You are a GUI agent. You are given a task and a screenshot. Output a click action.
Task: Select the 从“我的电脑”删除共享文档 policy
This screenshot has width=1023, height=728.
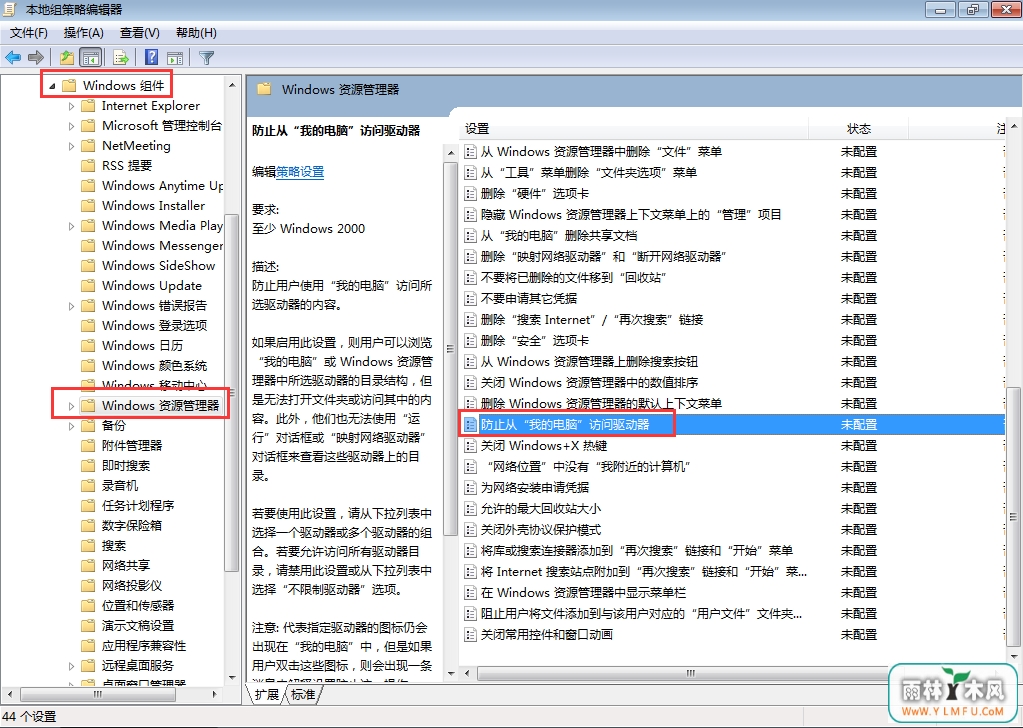559,235
